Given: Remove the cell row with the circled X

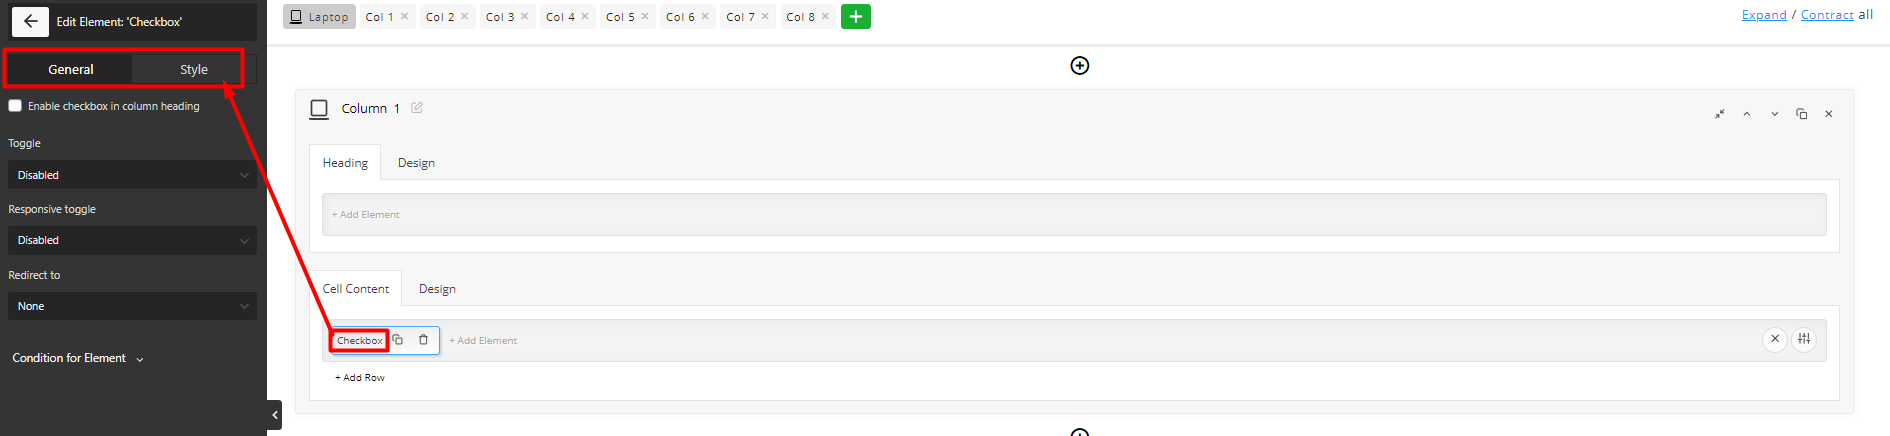Looking at the screenshot, I should coord(1775,339).
